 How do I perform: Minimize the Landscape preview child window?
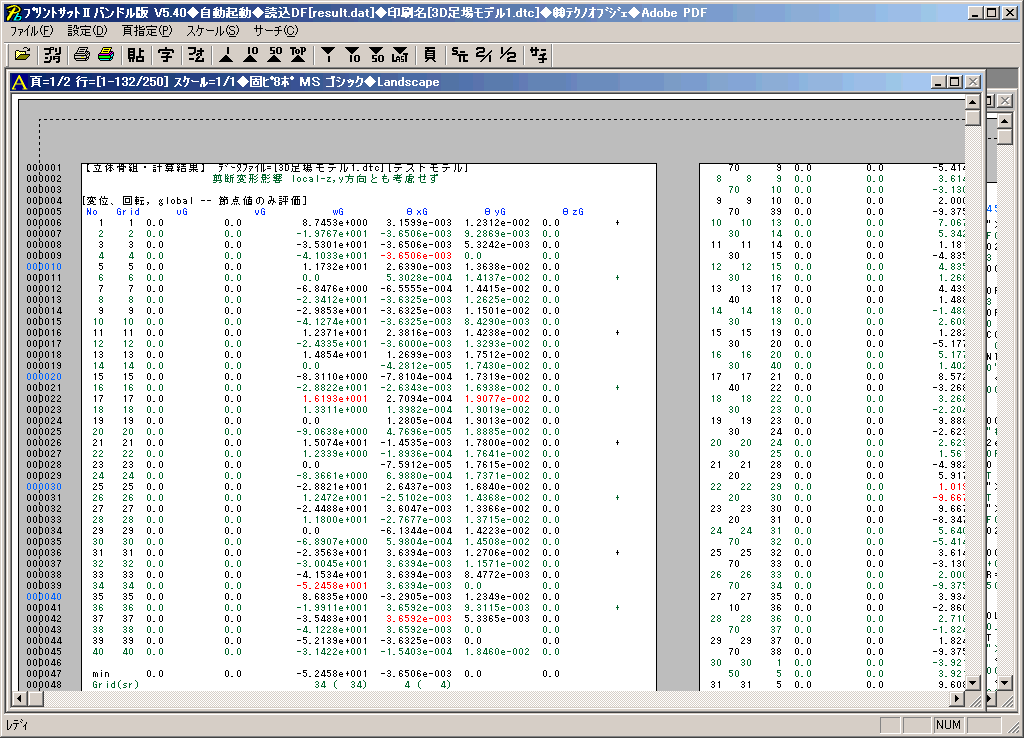point(938,82)
